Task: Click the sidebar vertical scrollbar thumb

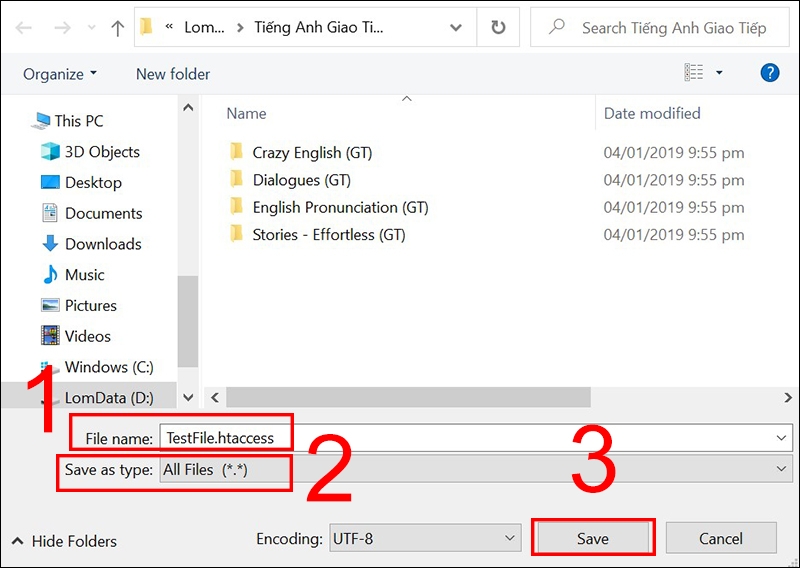Action: 188,322
